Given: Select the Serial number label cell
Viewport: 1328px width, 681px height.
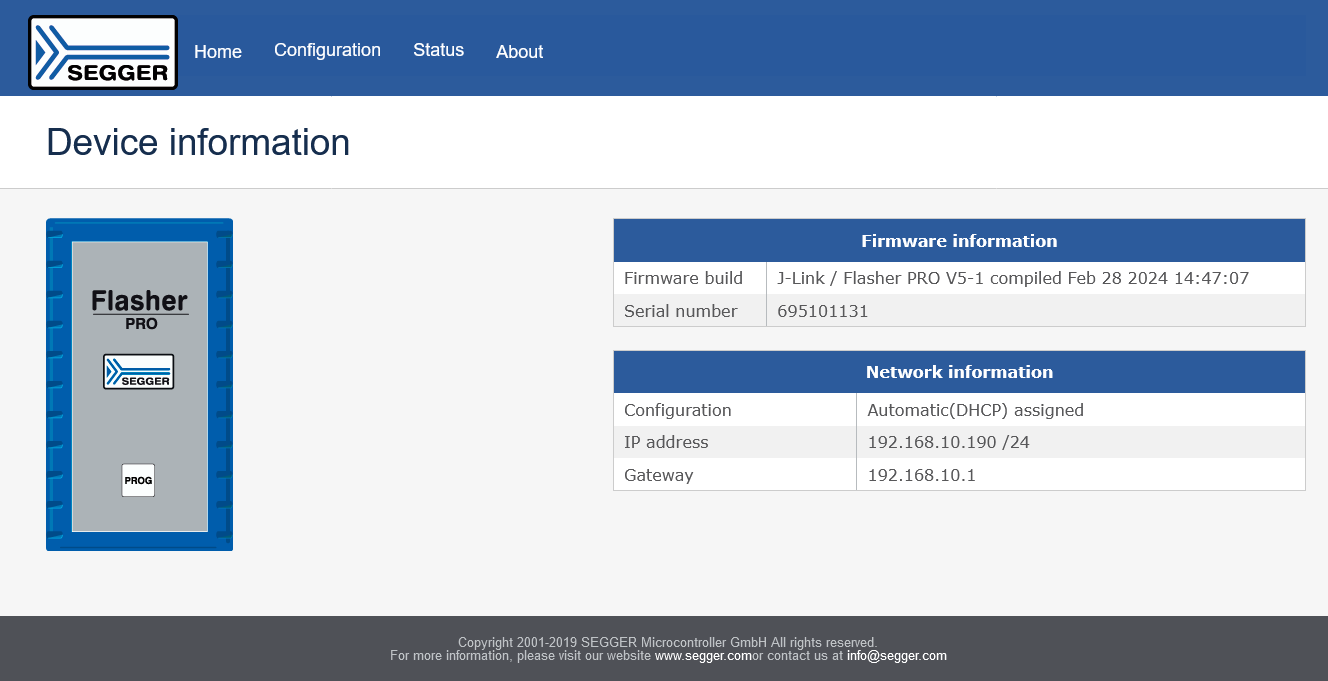Looking at the screenshot, I should point(690,311).
